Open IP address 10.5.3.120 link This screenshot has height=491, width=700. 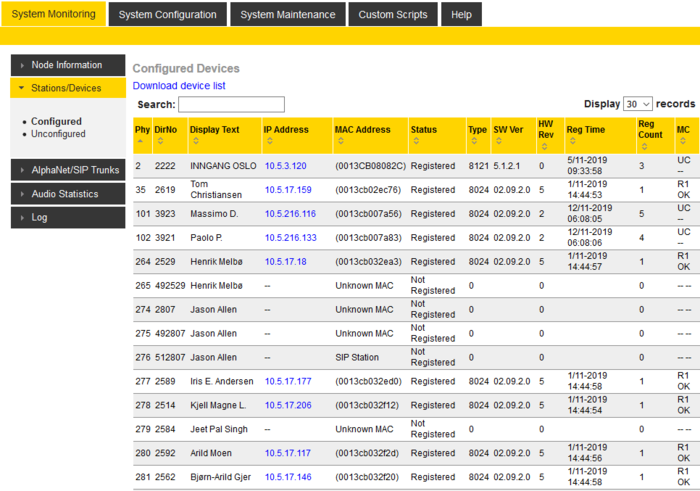pos(285,166)
